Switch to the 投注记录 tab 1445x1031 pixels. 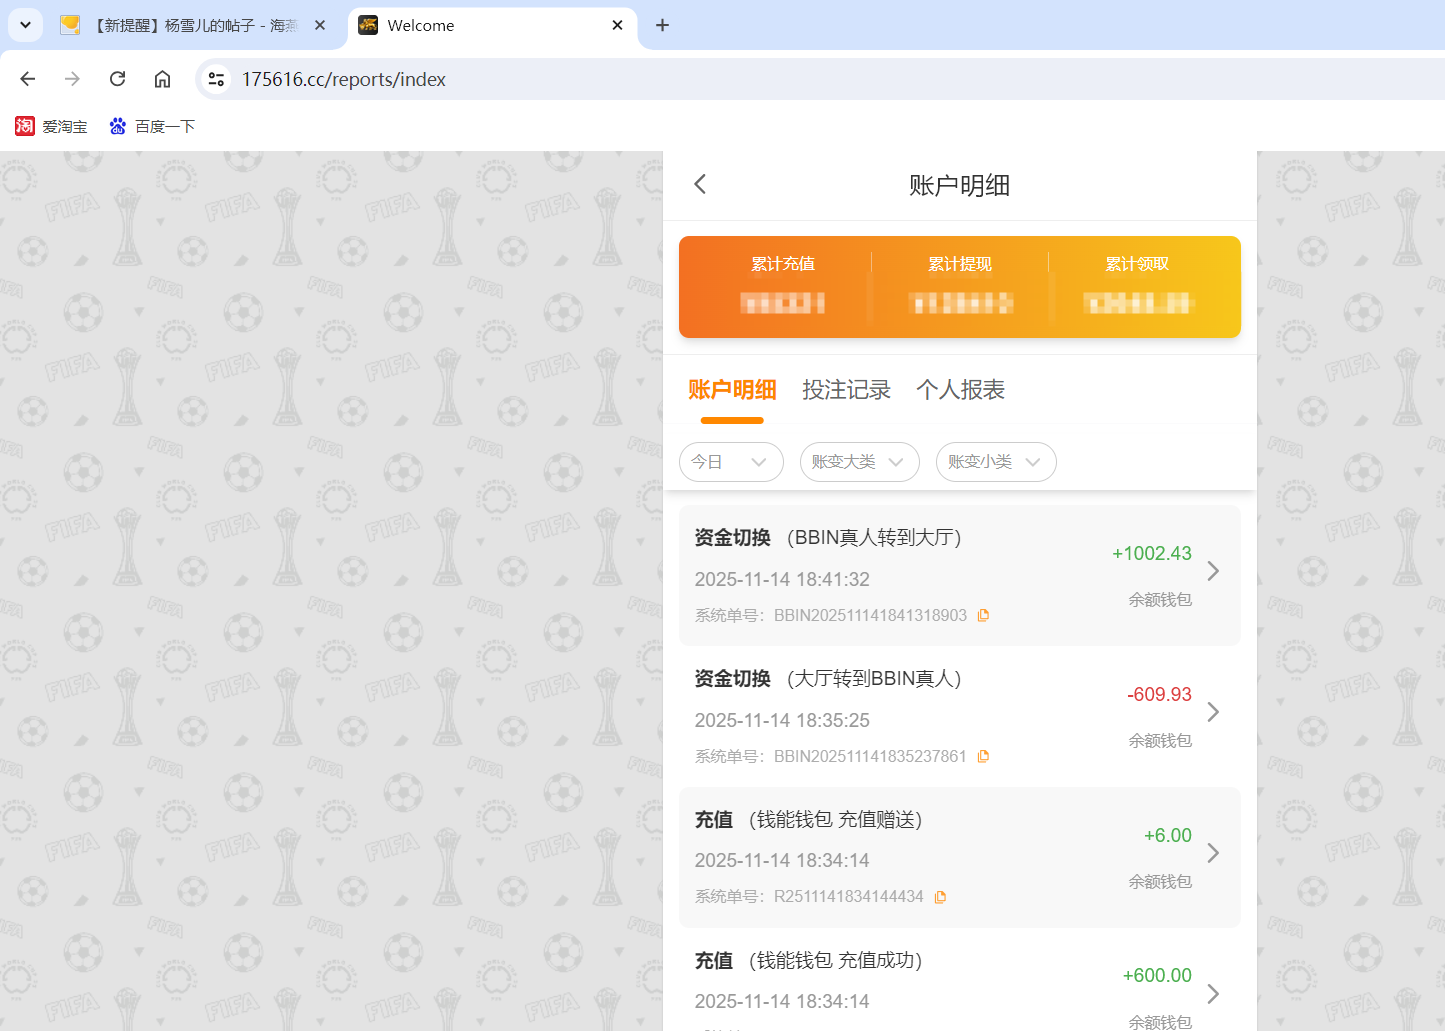(x=846, y=390)
